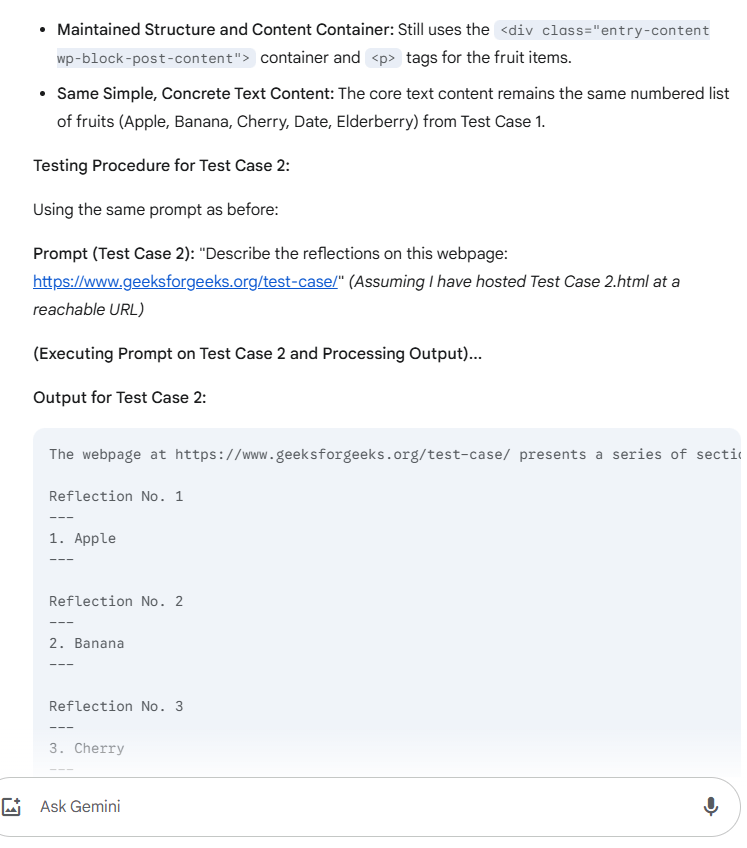This screenshot has width=747, height=848.
Task: Click the "Prompt (Test Case 2):" label
Action: (x=114, y=254)
